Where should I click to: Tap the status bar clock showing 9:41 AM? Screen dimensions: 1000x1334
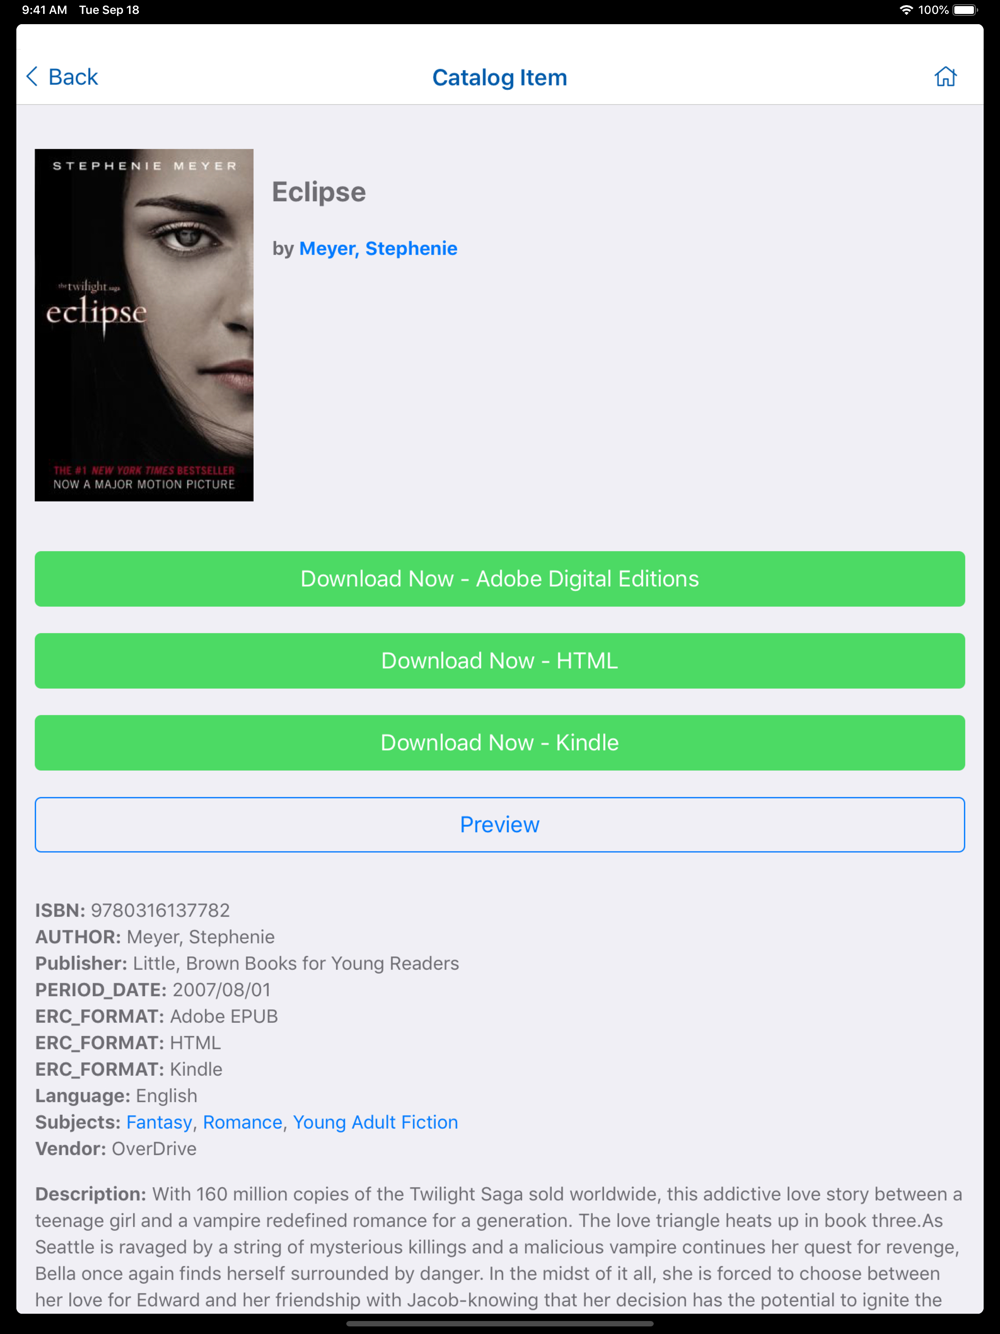point(45,10)
